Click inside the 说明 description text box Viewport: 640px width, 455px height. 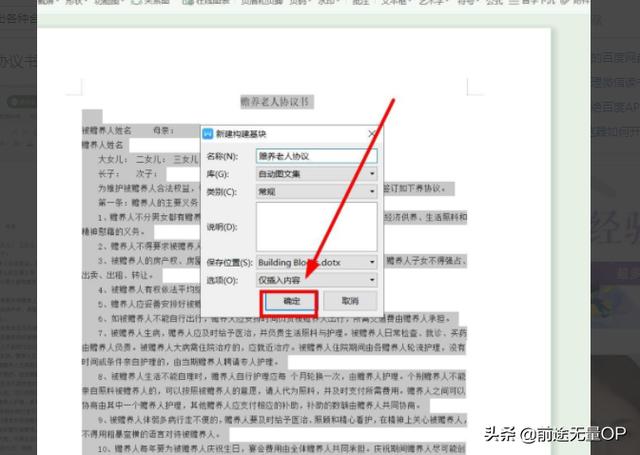point(316,226)
